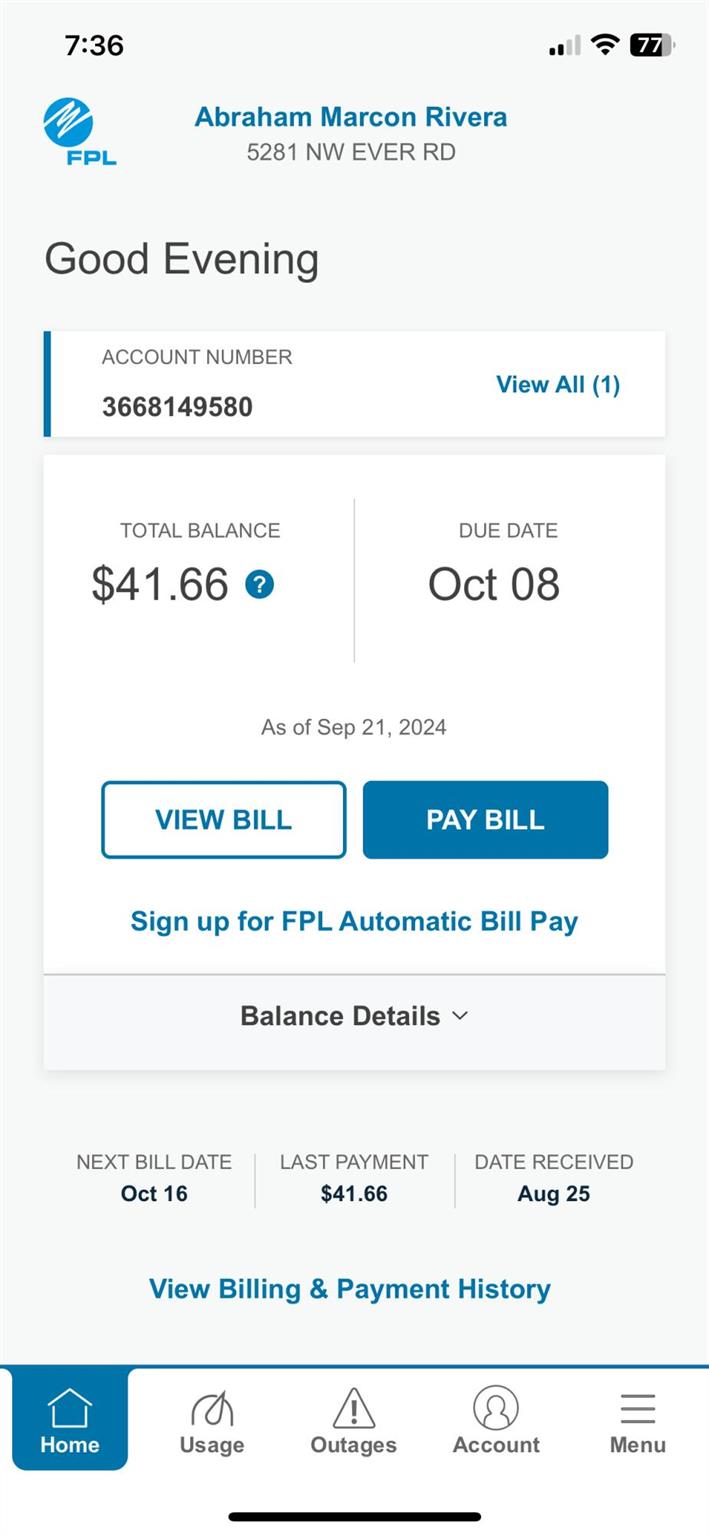Tap the Wi-Fi status icon
Screen dimensions: 709x1536
pyautogui.click(x=605, y=44)
